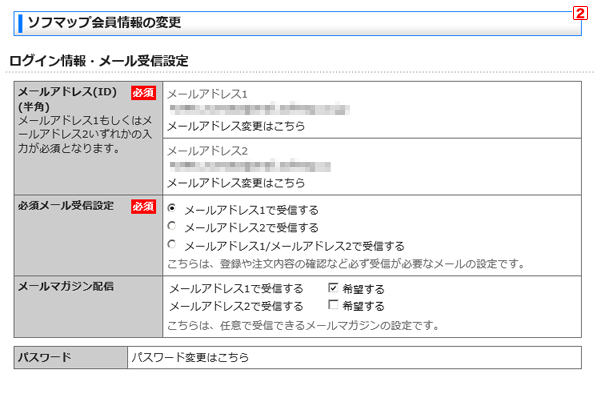Screen dimensions: 597x402
Task: Click the ログイン情報・メール受信設定 section heading
Action: pos(99,61)
